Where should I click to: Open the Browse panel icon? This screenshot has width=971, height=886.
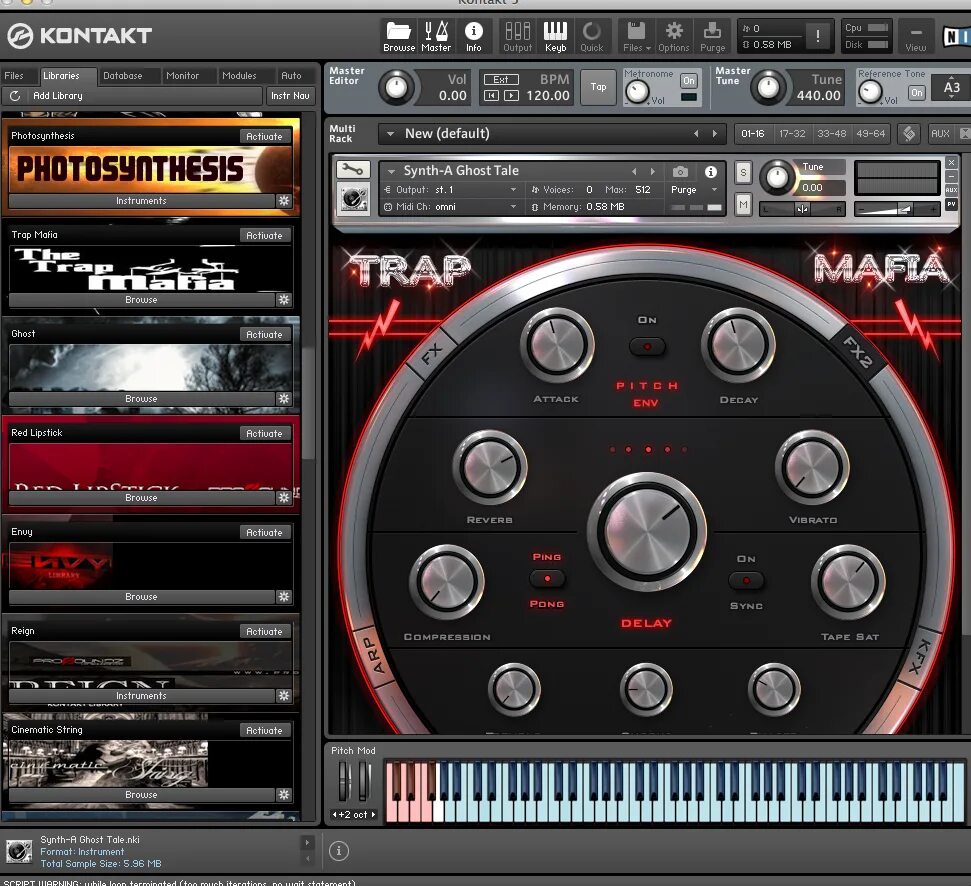tap(399, 36)
